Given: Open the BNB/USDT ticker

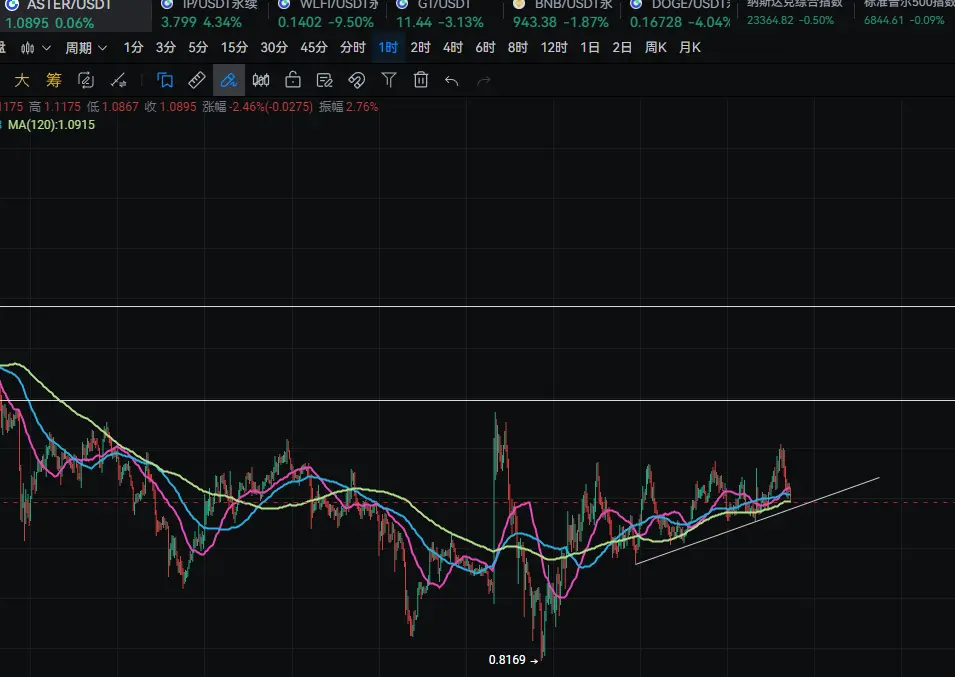Looking at the screenshot, I should tap(561, 14).
